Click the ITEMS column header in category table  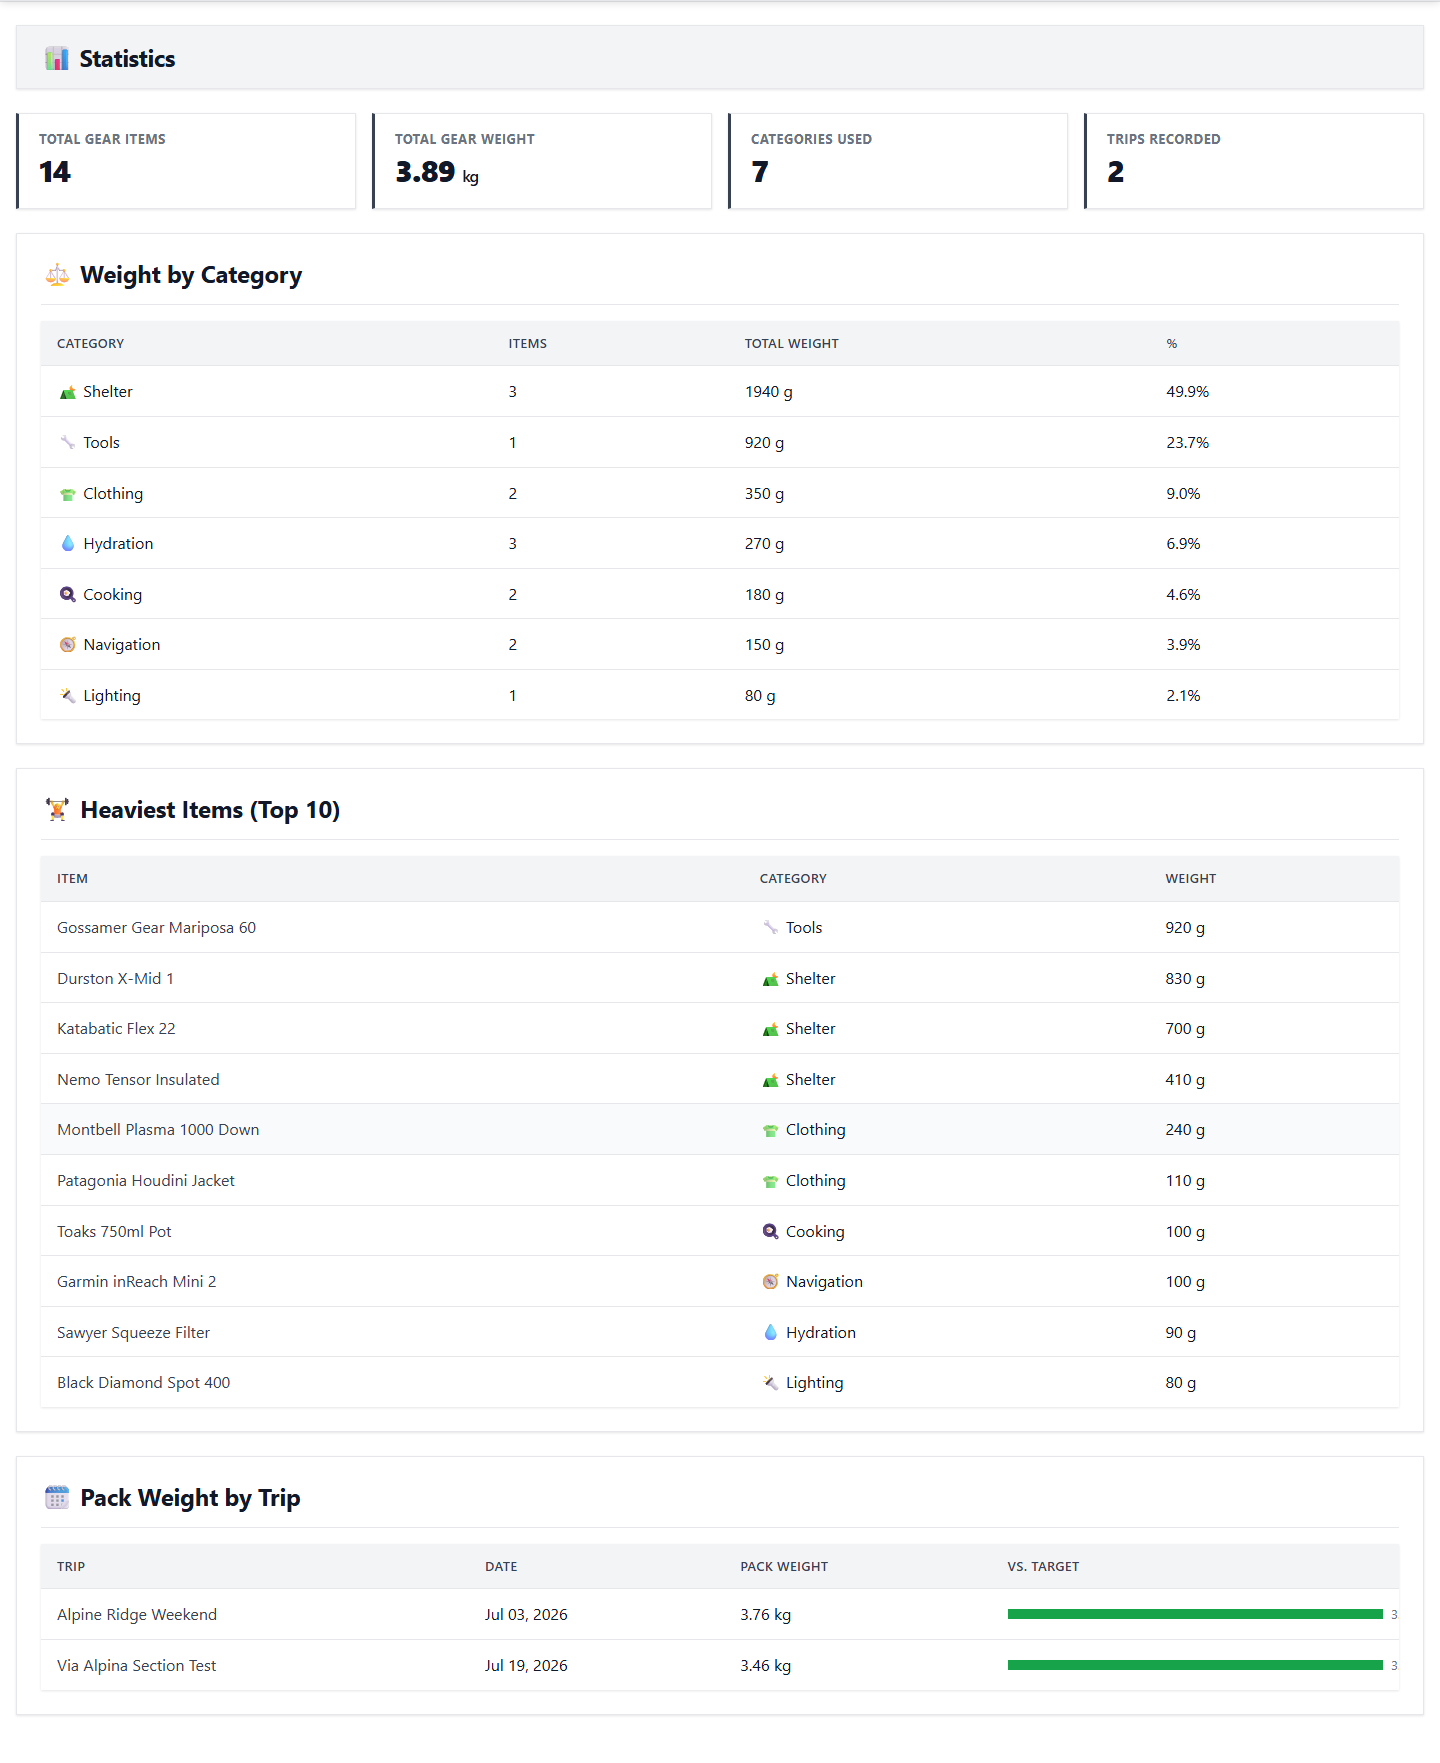coord(527,344)
